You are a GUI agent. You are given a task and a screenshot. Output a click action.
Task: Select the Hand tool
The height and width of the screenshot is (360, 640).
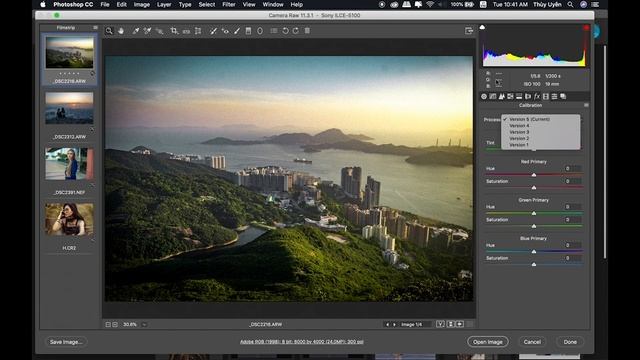[x=121, y=31]
